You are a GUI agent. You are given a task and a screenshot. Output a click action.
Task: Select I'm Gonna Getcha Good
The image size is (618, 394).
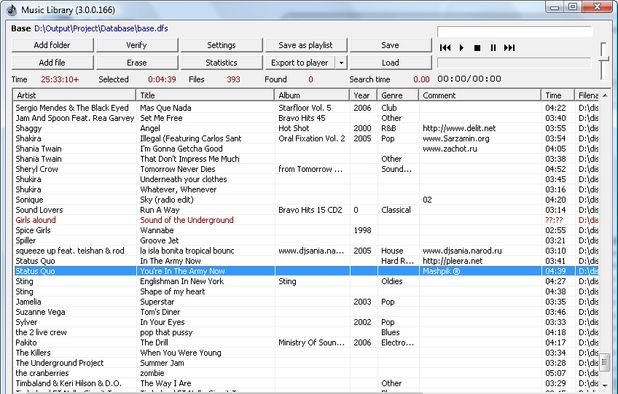(x=306, y=149)
